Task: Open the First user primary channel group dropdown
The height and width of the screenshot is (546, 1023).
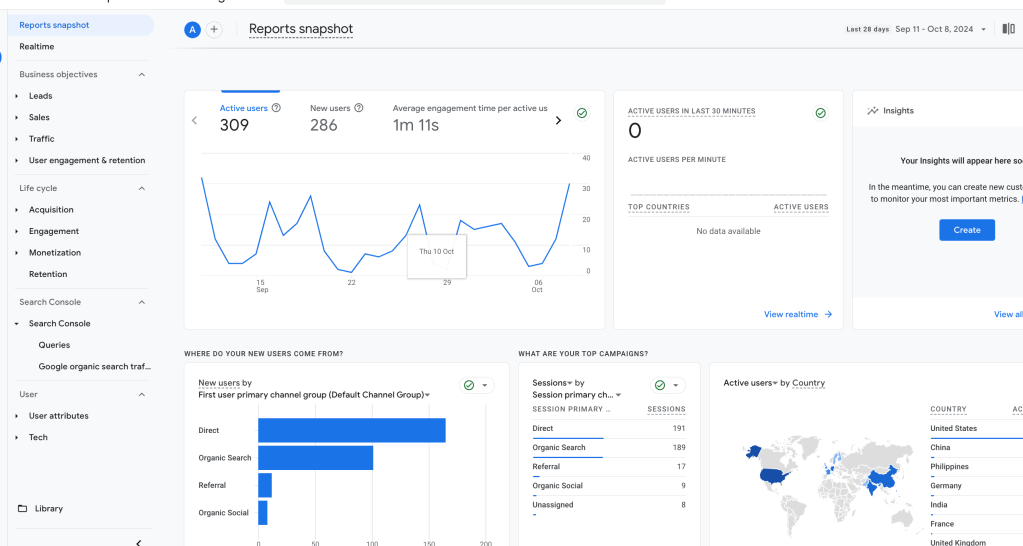Action: 427,395
